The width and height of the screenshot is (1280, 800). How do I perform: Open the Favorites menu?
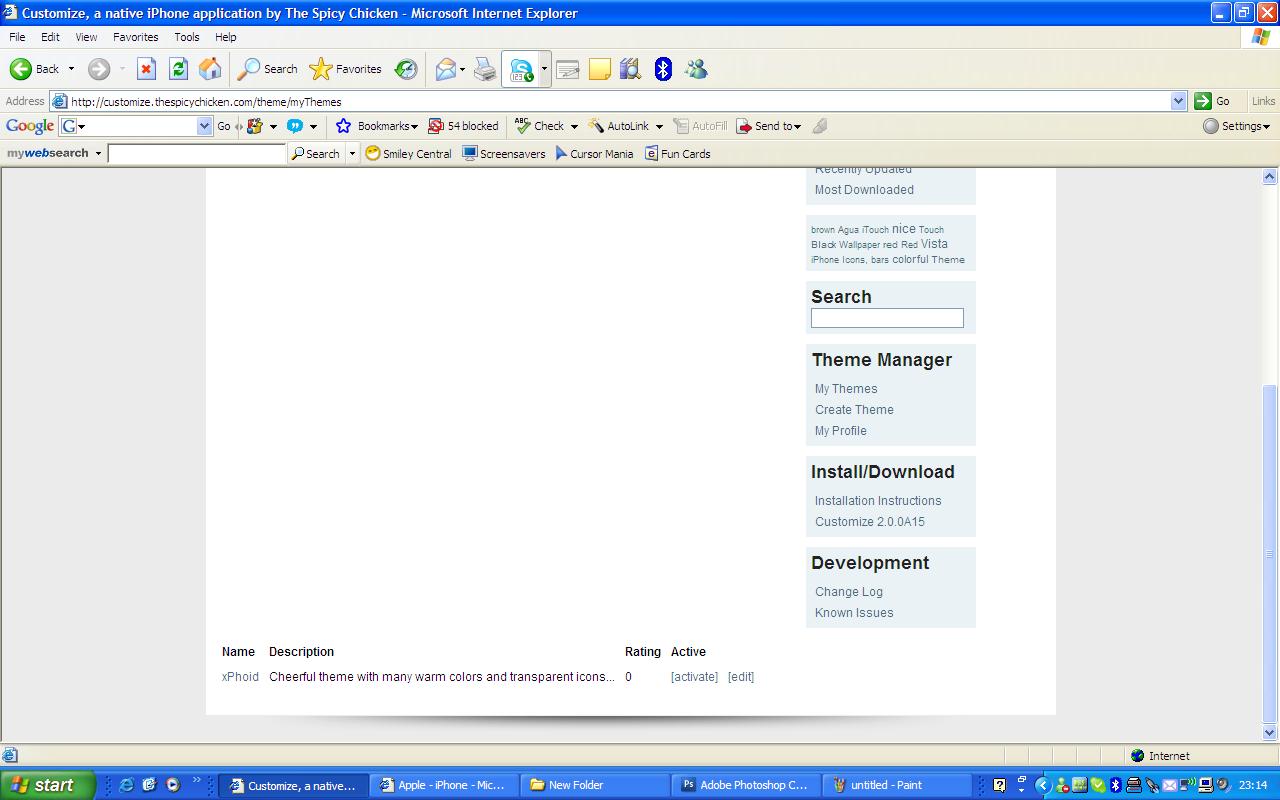coord(136,37)
